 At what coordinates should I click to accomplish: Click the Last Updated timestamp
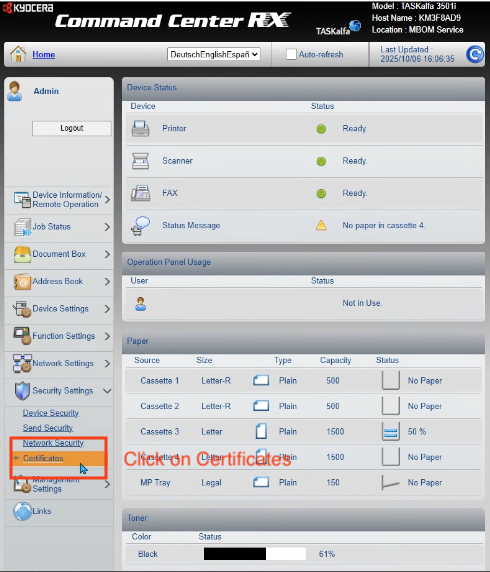click(x=417, y=59)
